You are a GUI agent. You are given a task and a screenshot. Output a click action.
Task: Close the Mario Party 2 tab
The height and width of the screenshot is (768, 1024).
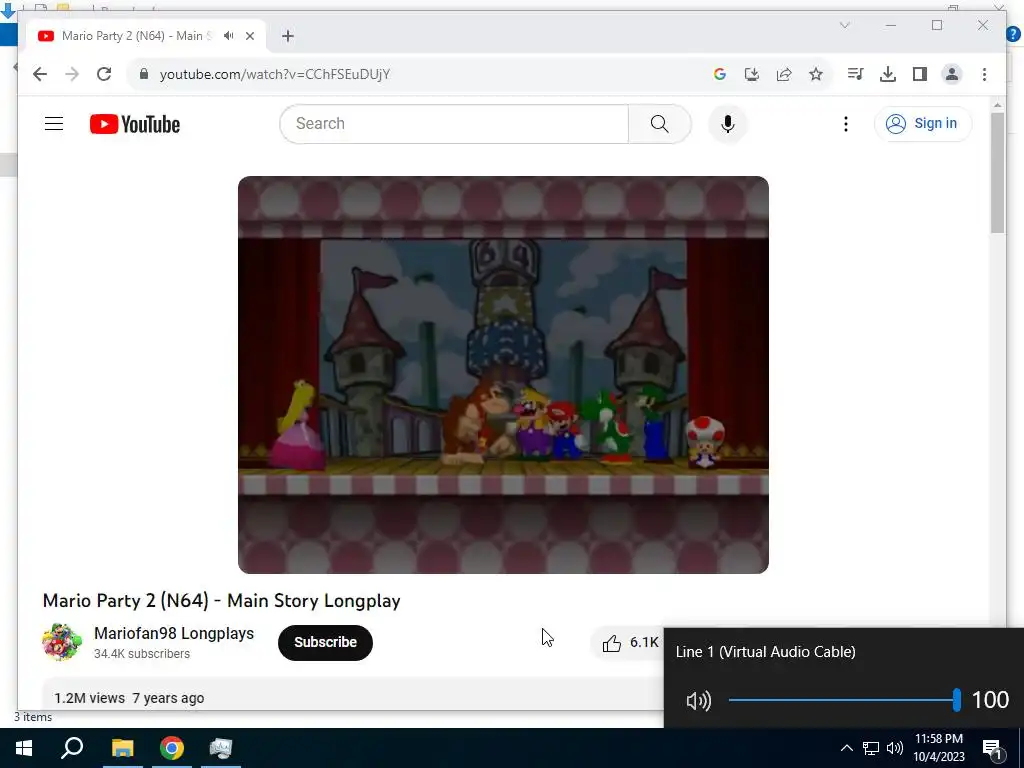tap(249, 36)
